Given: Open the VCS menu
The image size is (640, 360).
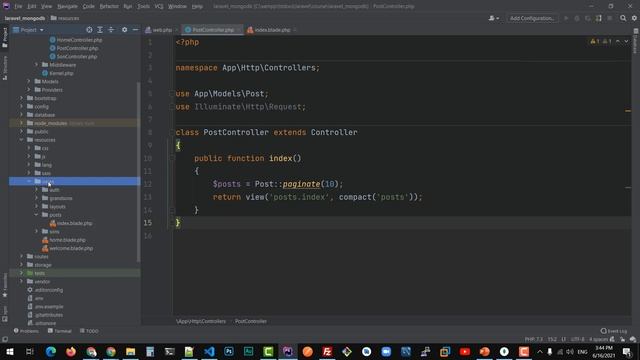Looking at the screenshot, I should point(159,6).
